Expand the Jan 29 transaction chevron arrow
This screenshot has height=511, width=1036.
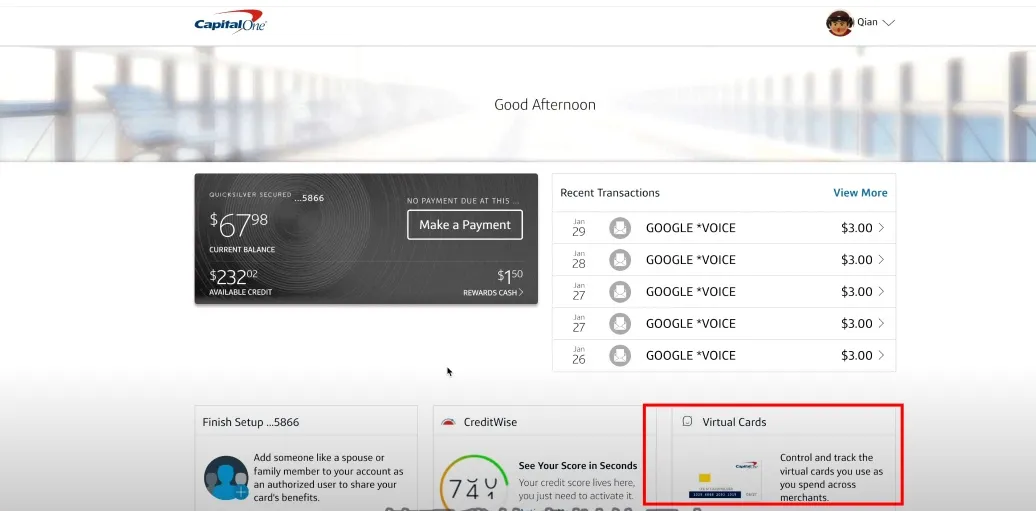[881, 228]
